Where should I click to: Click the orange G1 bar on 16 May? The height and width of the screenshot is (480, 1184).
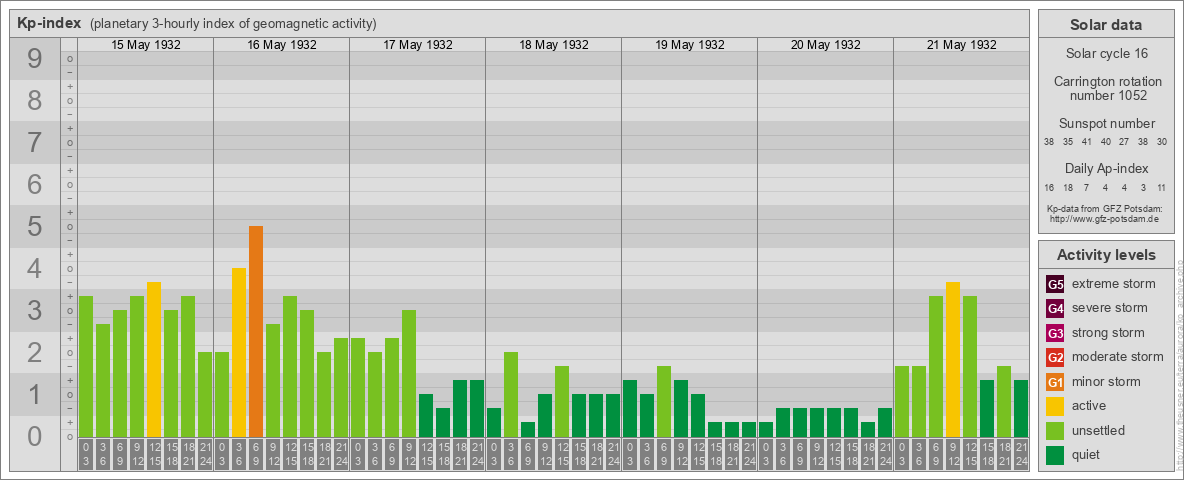click(x=256, y=331)
